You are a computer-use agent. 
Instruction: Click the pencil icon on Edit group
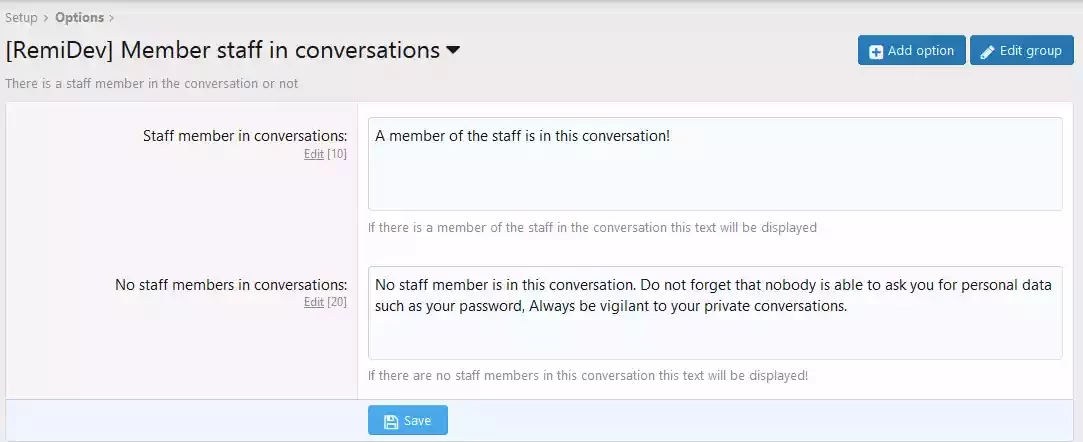[x=988, y=52]
